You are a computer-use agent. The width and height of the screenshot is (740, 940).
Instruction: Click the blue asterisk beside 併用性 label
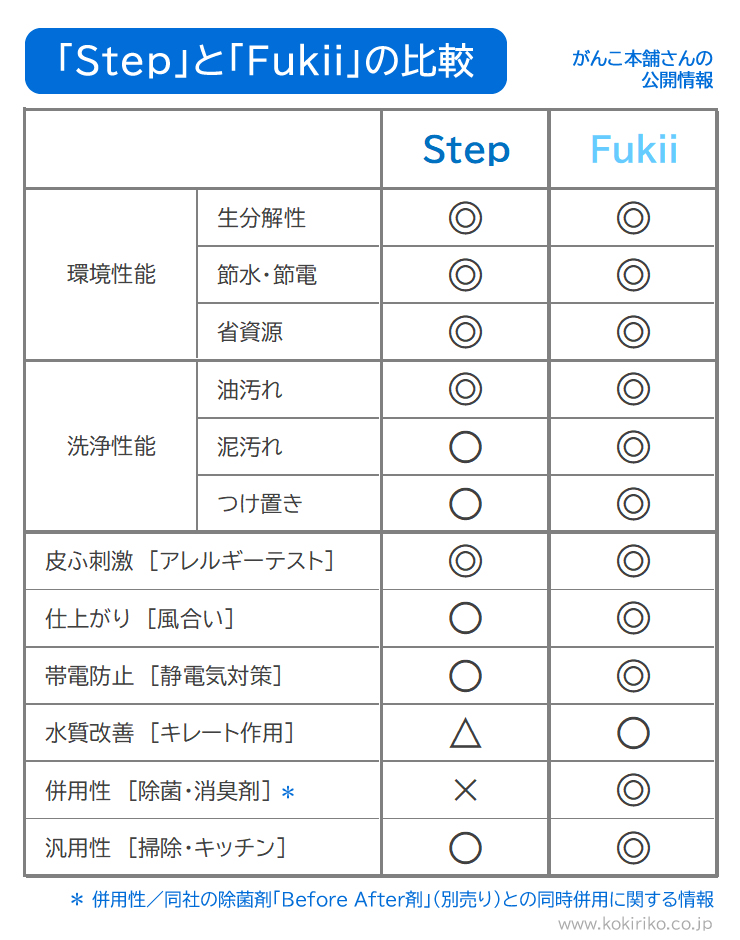pyautogui.click(x=288, y=793)
